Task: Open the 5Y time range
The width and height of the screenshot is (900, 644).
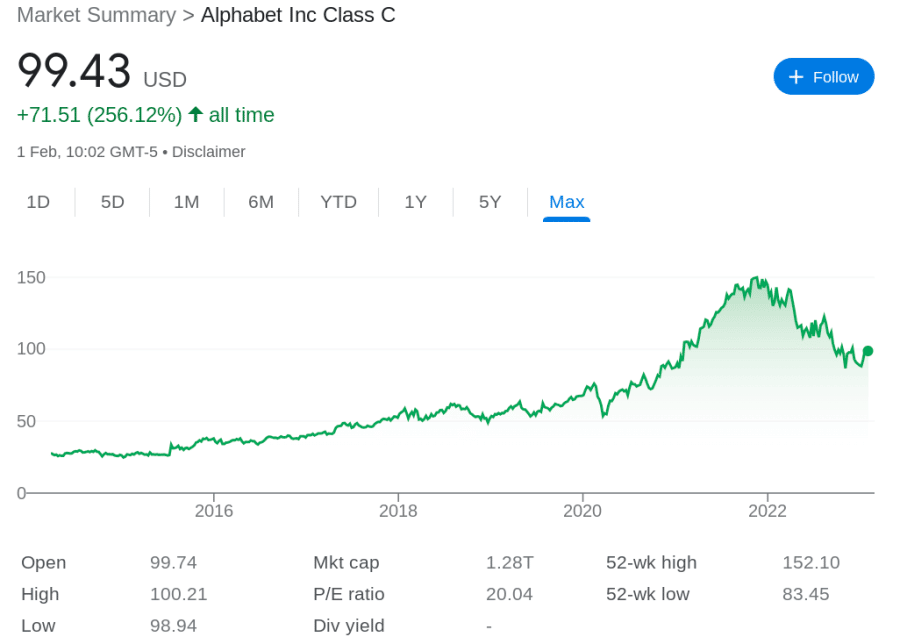Action: (x=490, y=201)
